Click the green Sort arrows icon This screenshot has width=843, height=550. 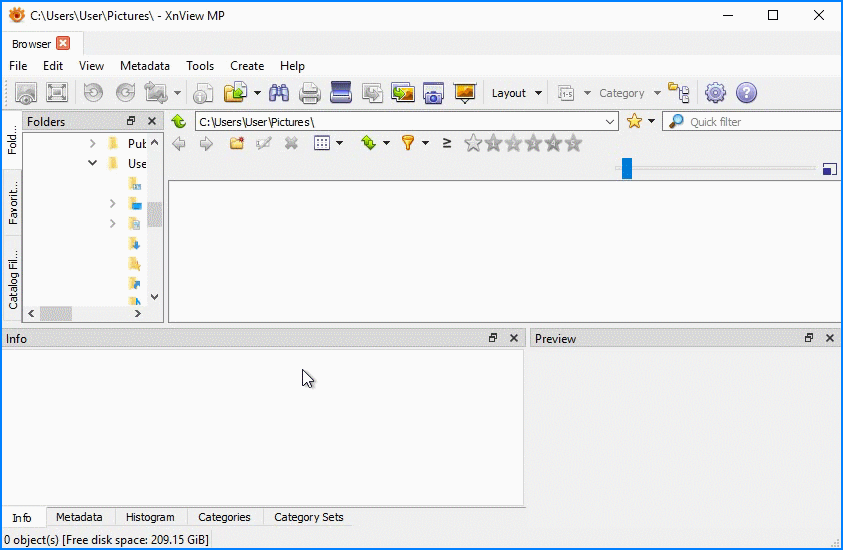[x=368, y=142]
